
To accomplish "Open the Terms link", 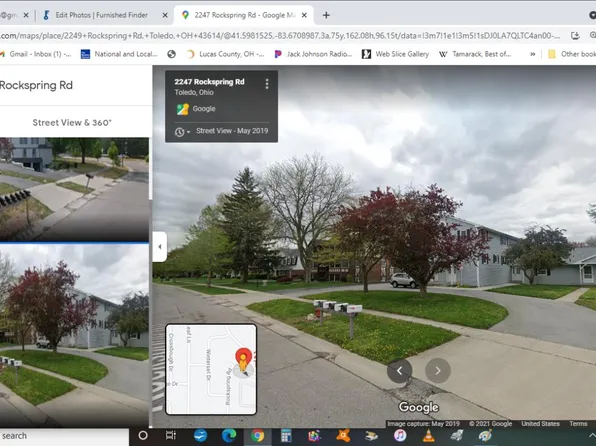I will [x=578, y=424].
